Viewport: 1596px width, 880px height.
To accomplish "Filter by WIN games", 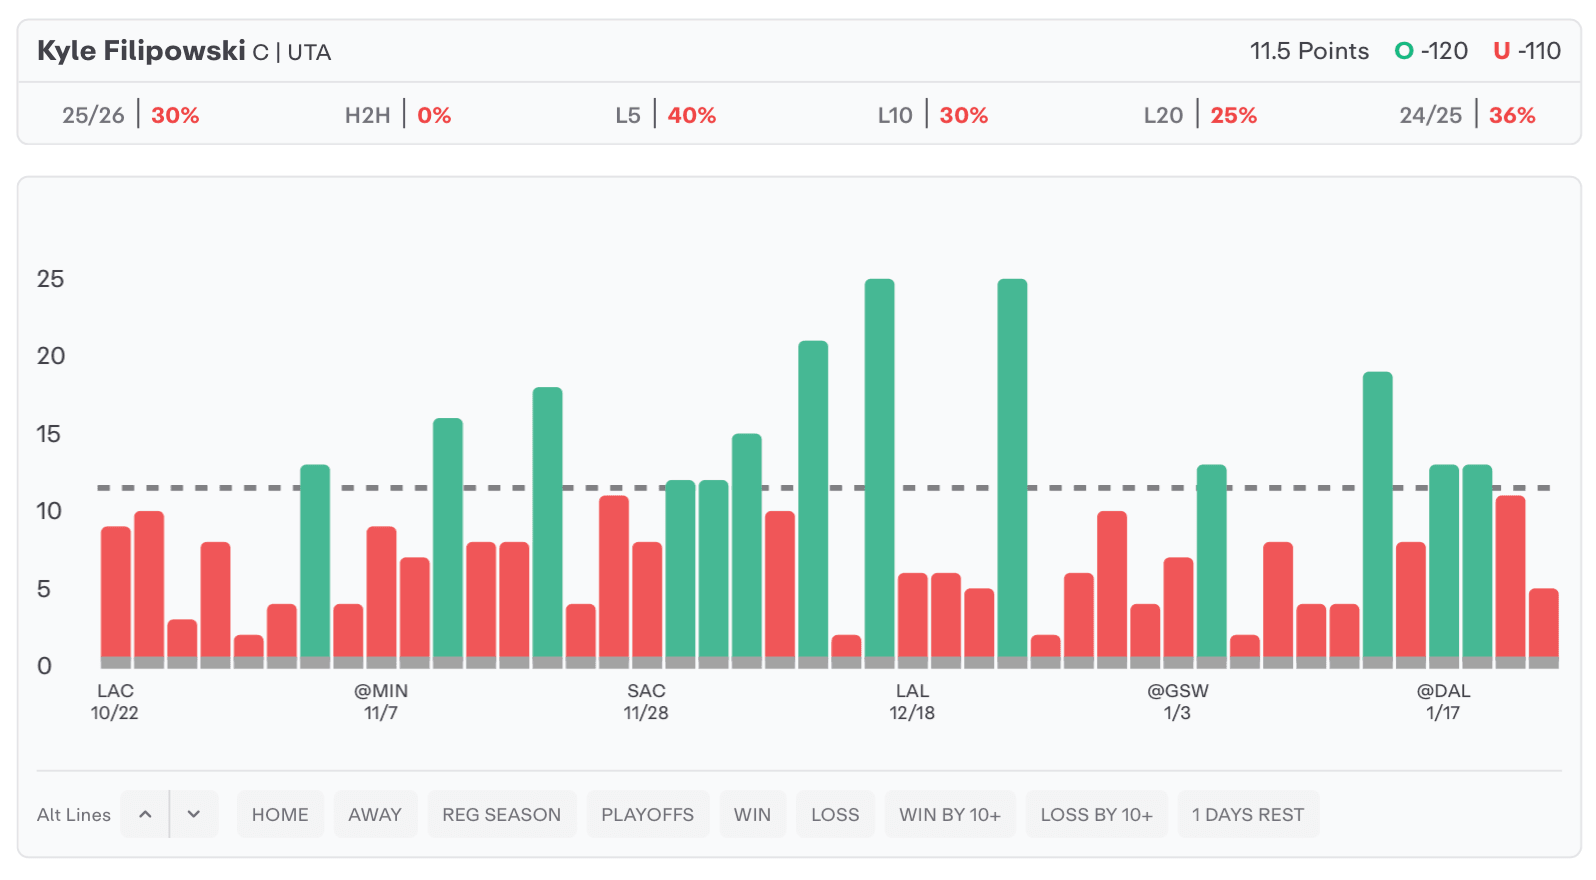I will click(x=752, y=814).
